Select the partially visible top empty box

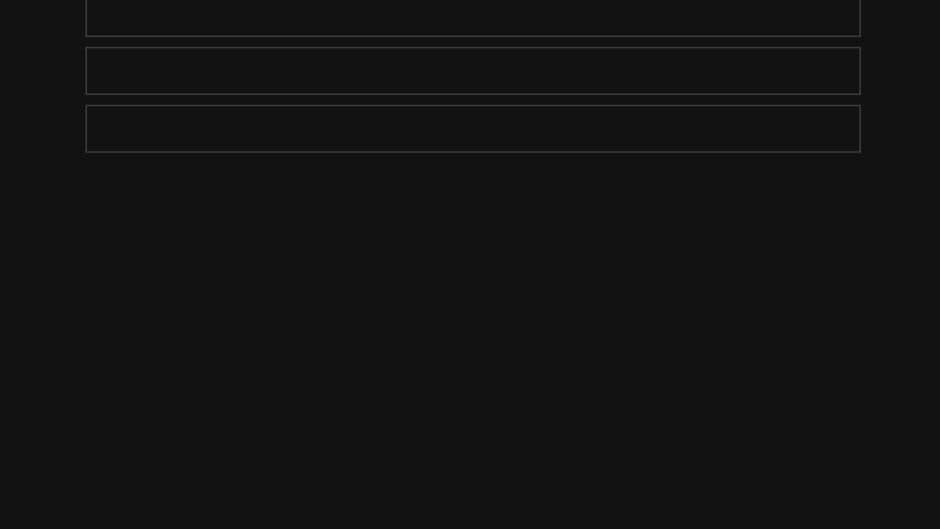pyautogui.click(x=473, y=17)
